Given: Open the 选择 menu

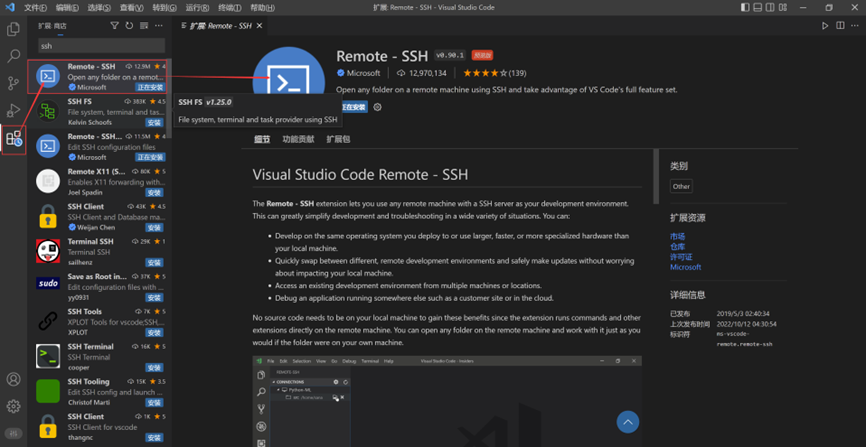Looking at the screenshot, I should [99, 8].
